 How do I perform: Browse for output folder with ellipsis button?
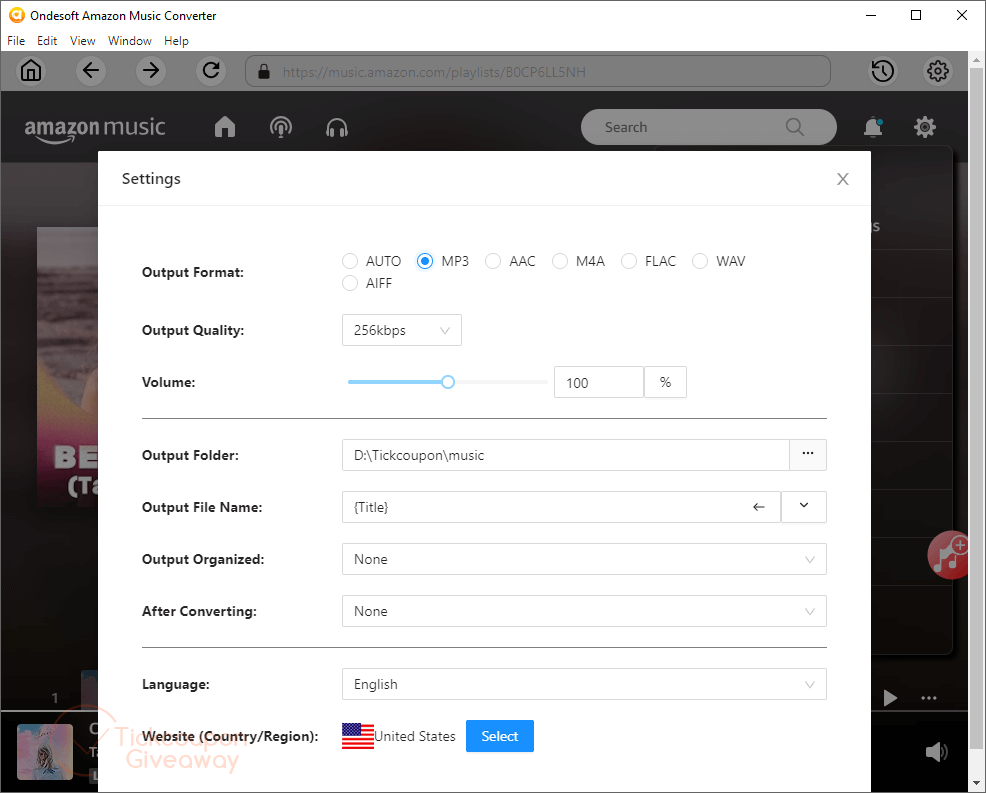pos(807,455)
